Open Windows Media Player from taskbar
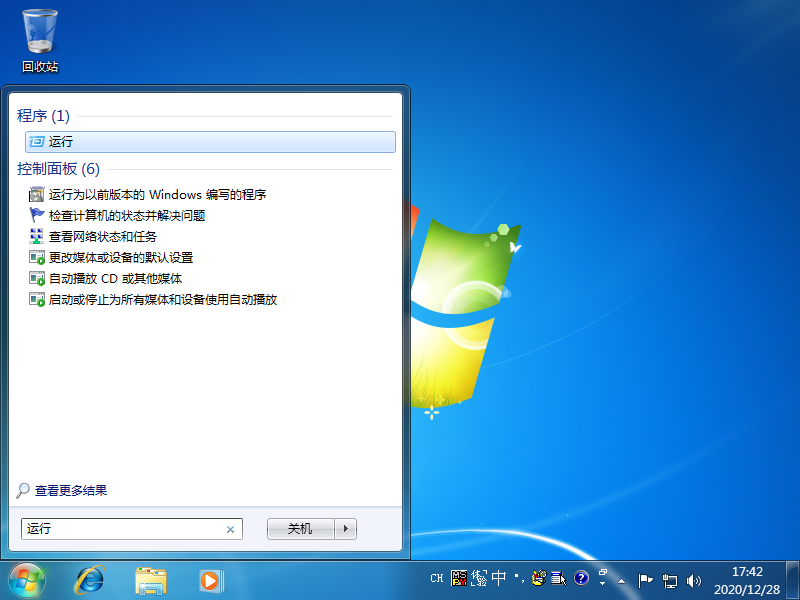800x600 pixels. 211,579
